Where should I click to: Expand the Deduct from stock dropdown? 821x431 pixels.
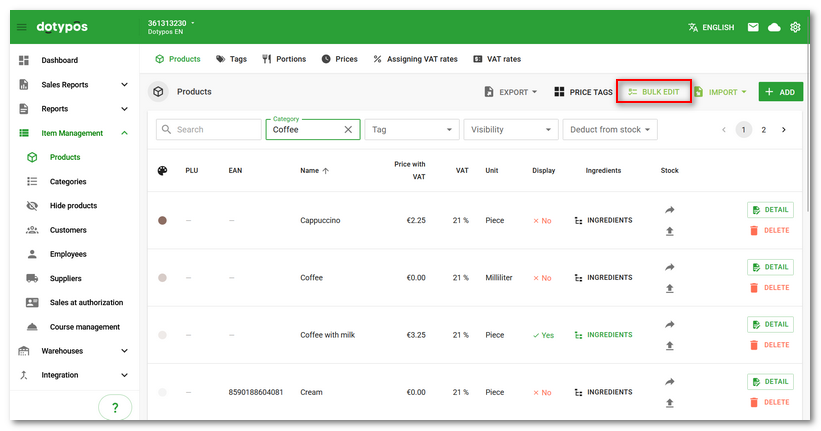[x=610, y=129]
